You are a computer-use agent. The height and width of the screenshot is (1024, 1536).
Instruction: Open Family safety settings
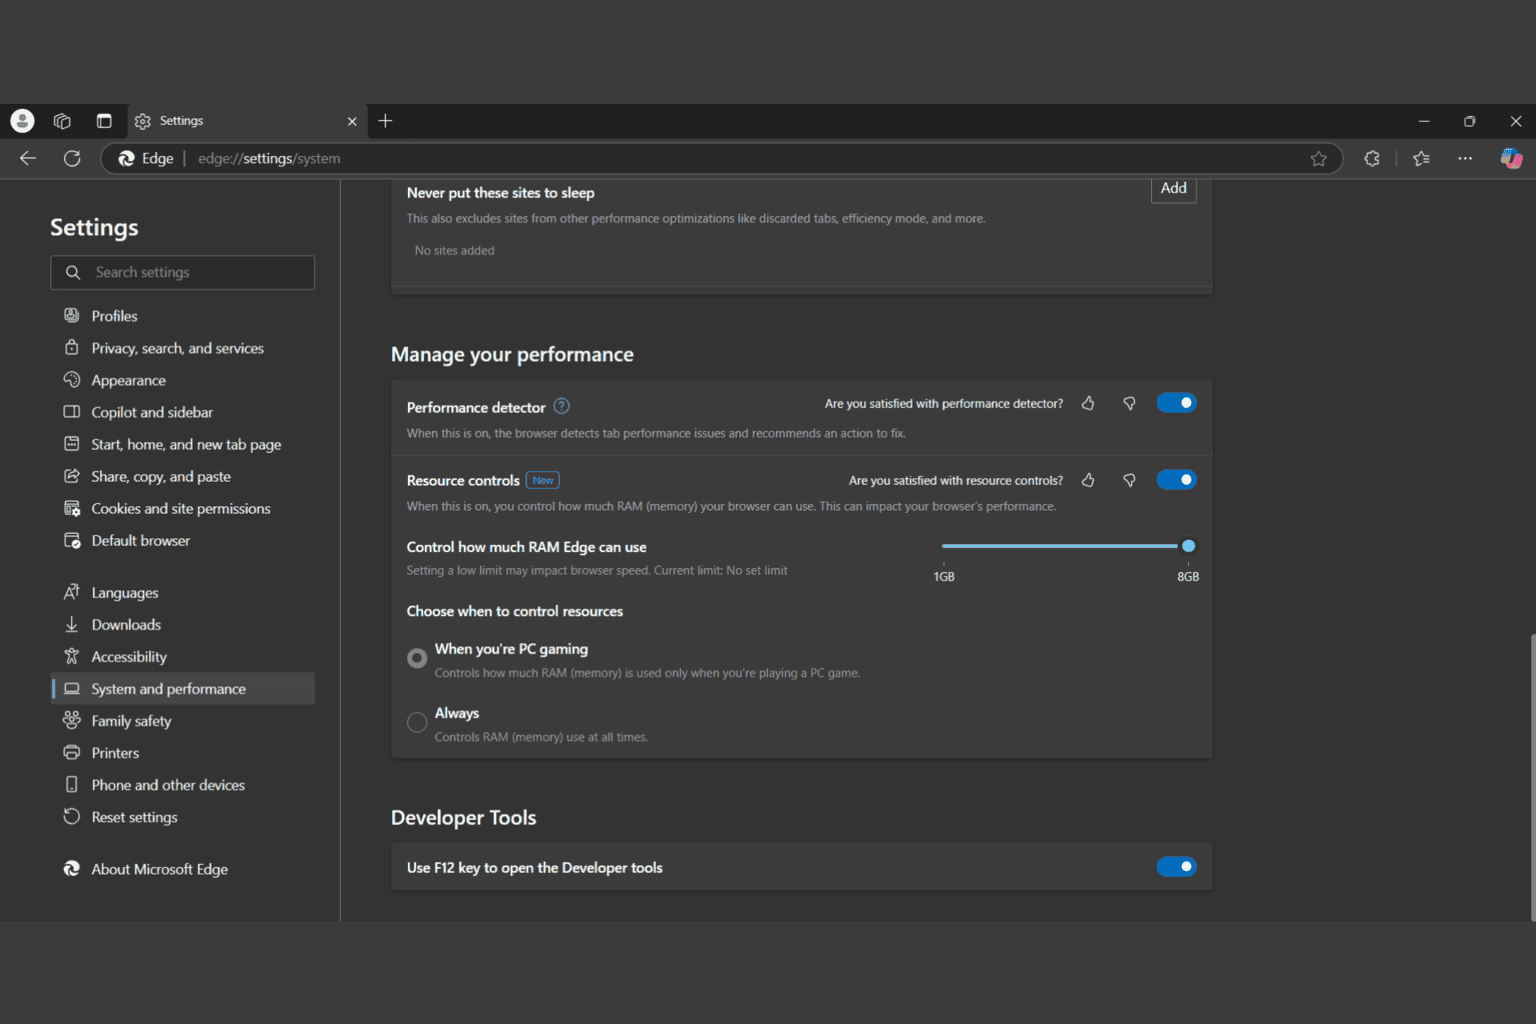[183, 720]
